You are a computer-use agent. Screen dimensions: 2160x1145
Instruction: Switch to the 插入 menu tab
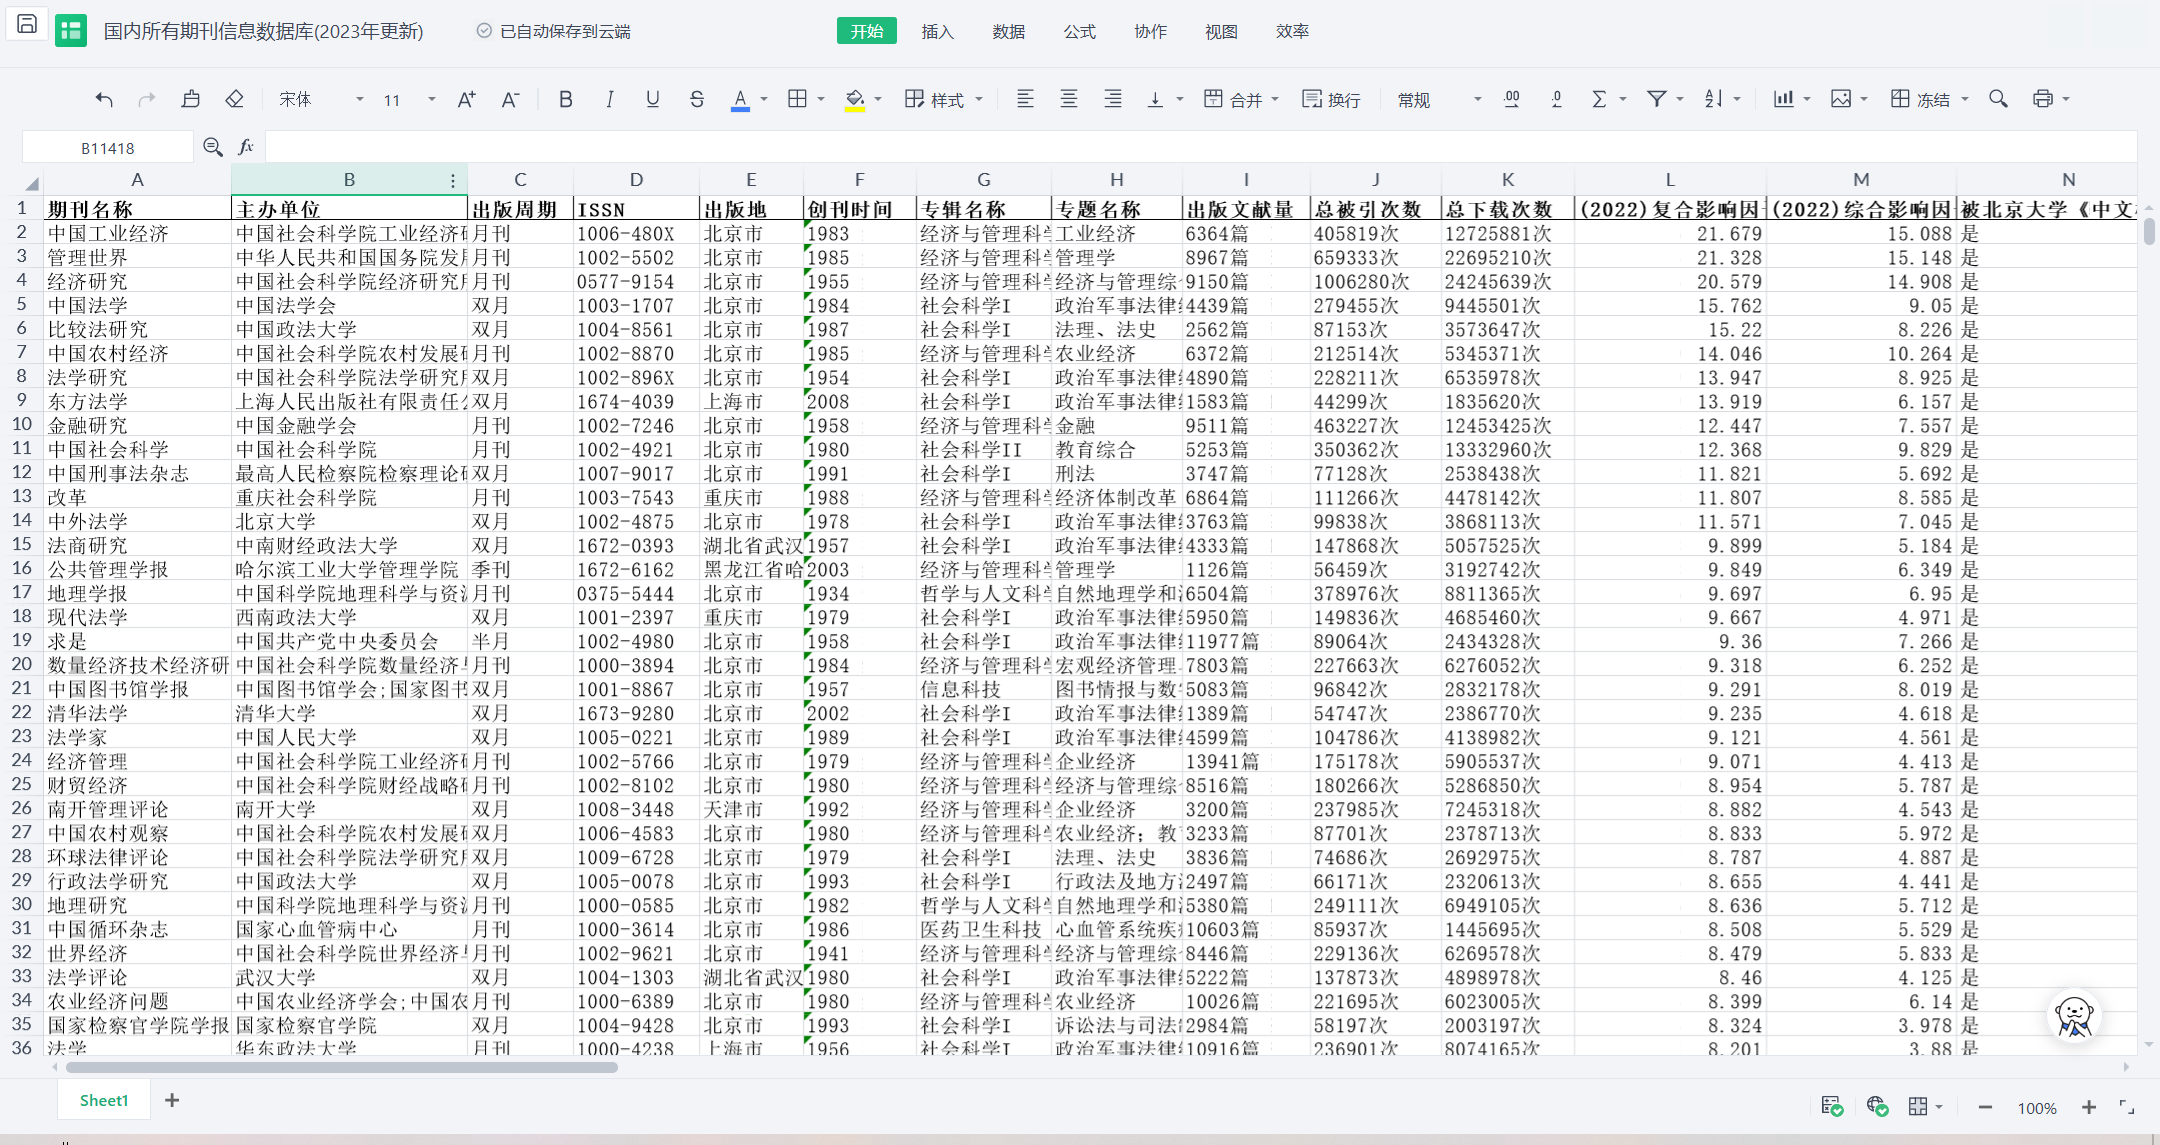pyautogui.click(x=937, y=31)
